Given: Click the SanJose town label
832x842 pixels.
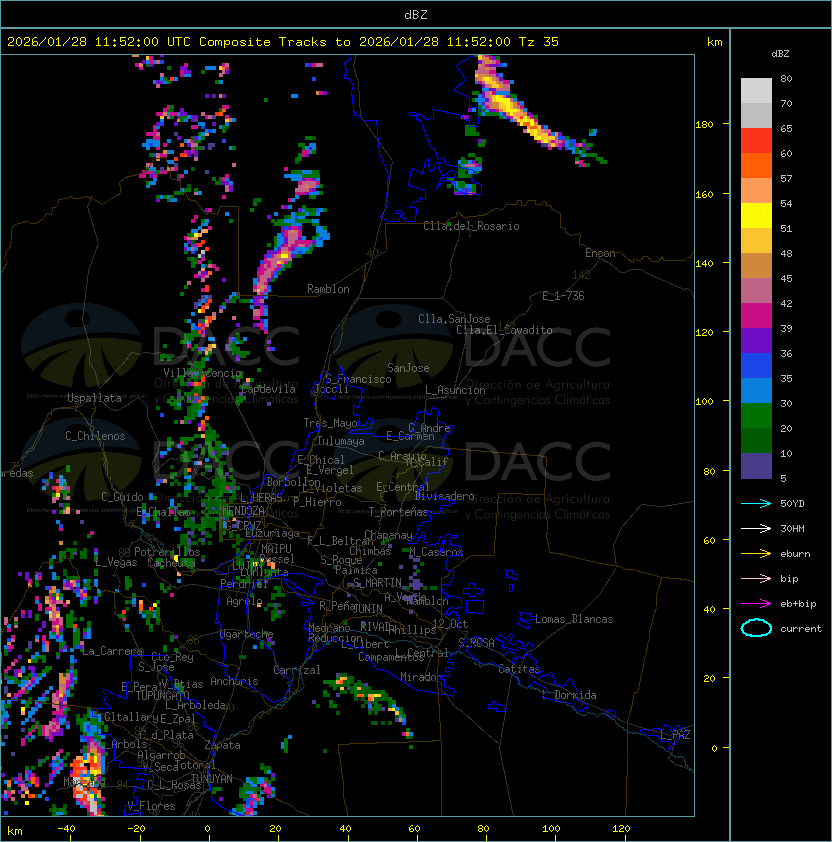Looking at the screenshot, I should coord(408,368).
